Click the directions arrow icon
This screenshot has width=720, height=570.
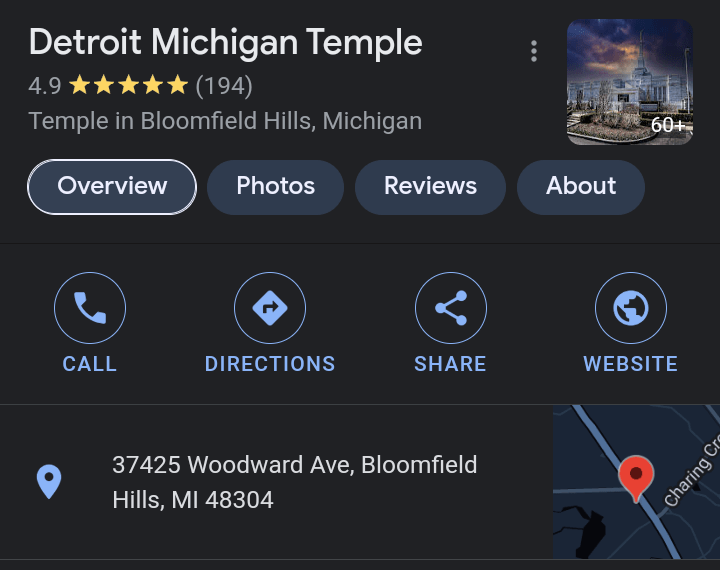[x=270, y=309]
